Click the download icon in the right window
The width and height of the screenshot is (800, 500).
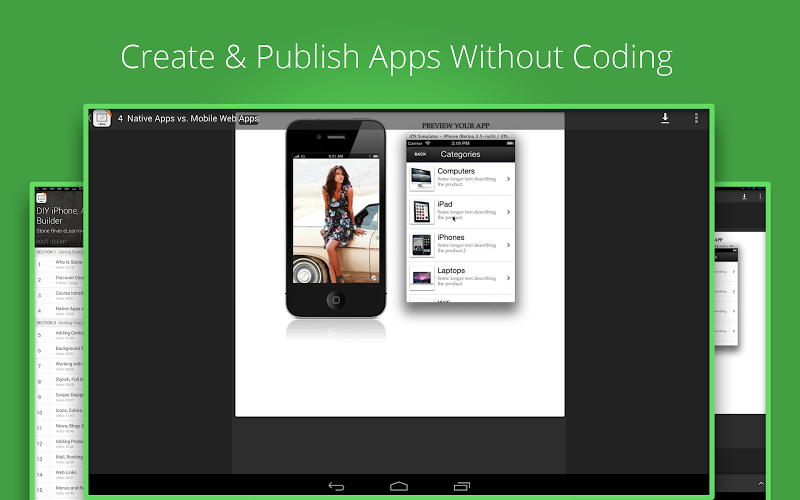(x=744, y=196)
